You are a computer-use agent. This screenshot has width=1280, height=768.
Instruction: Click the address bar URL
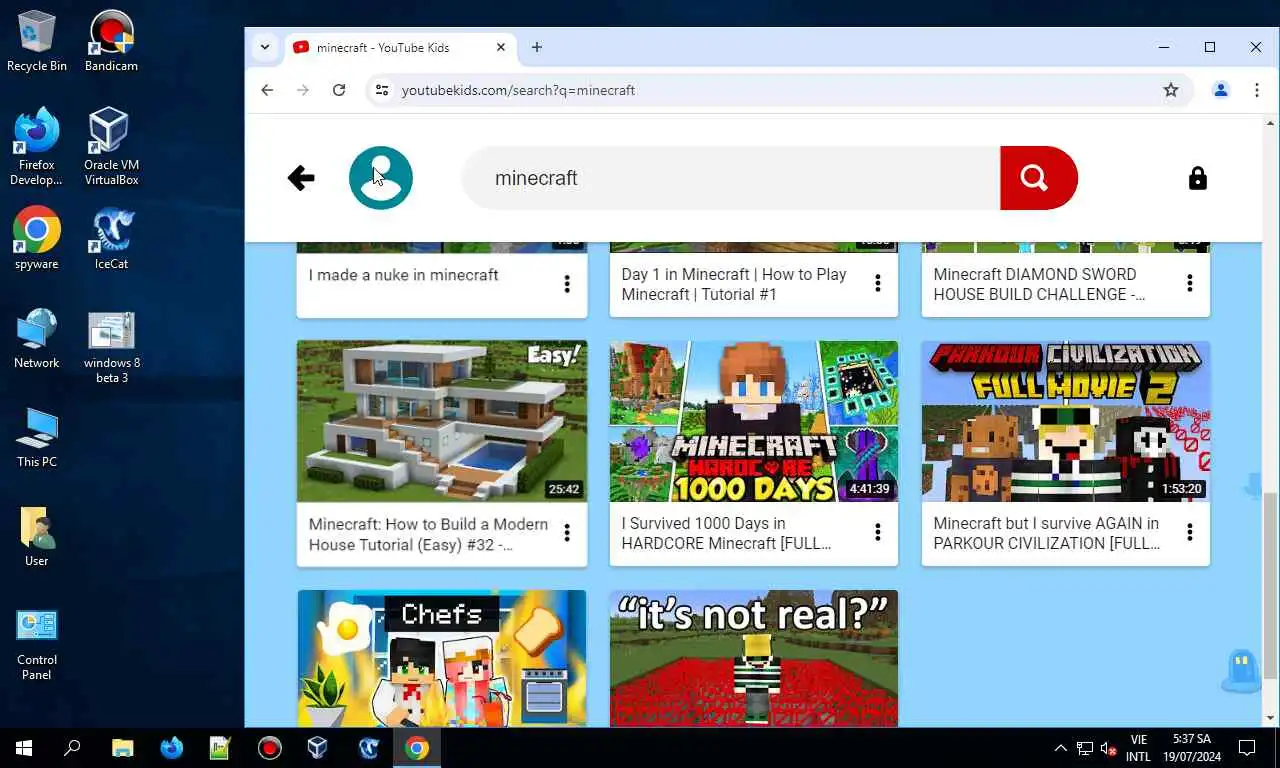[x=518, y=90]
